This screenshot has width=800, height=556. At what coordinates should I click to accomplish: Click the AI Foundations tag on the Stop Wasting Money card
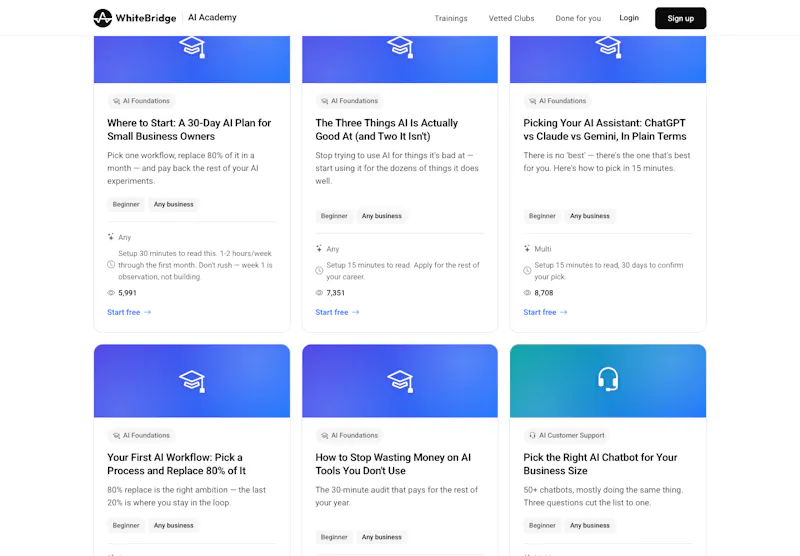(349, 436)
